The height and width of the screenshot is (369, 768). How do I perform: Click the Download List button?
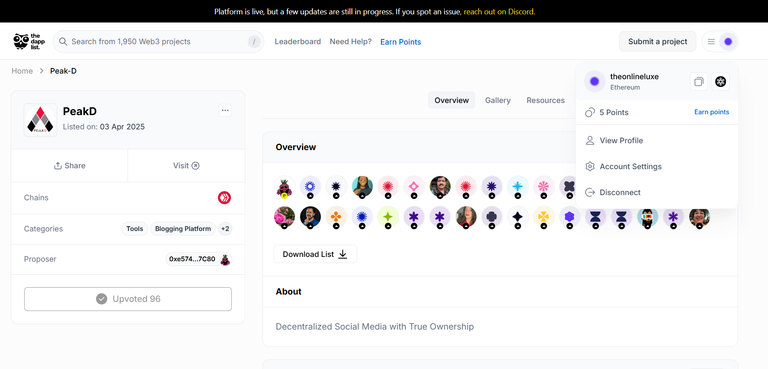pos(315,254)
